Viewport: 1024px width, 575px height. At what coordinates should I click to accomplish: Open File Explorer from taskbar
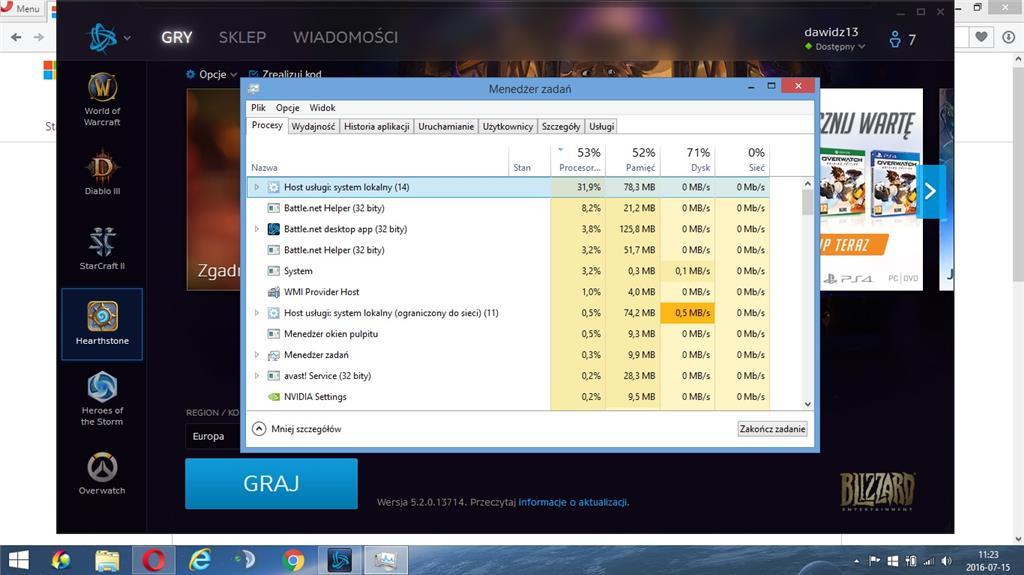click(107, 560)
